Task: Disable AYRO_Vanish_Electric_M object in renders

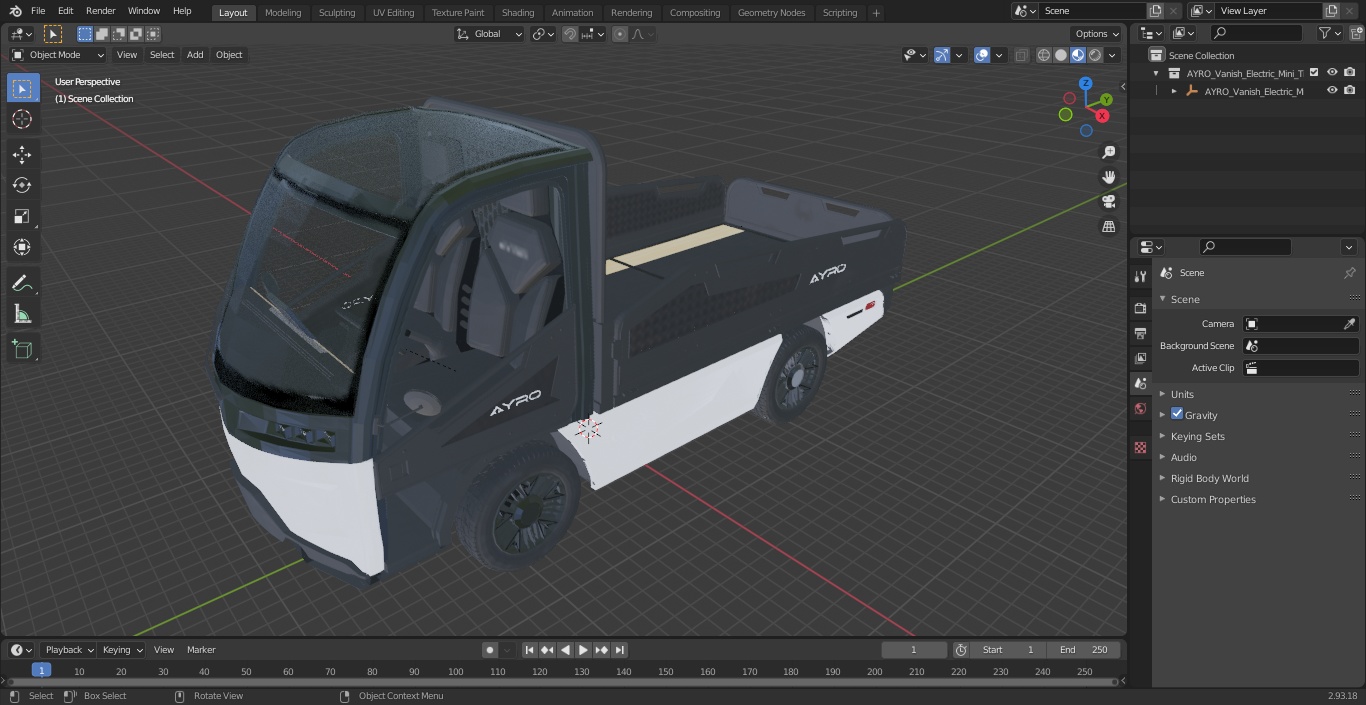Action: tap(1350, 90)
